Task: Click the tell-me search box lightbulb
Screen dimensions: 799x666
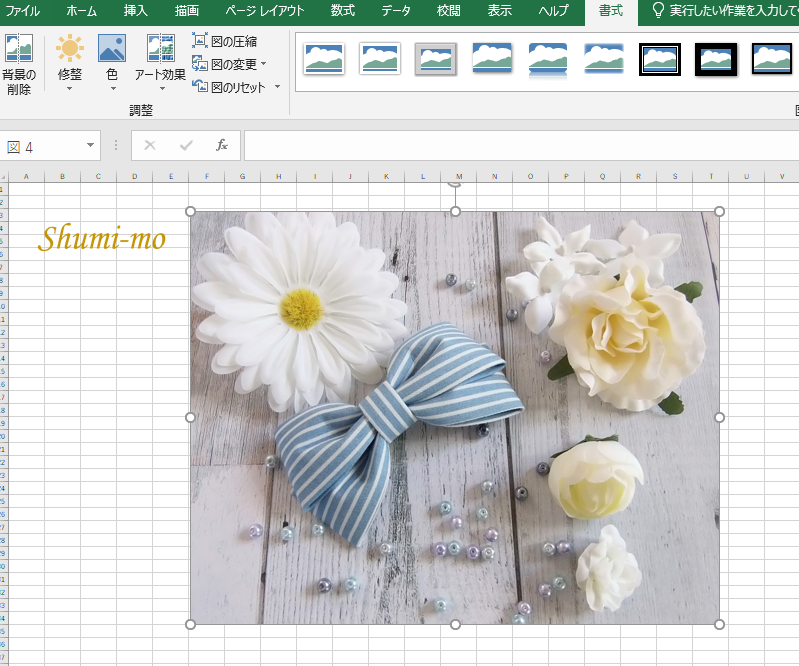Action: tap(658, 10)
